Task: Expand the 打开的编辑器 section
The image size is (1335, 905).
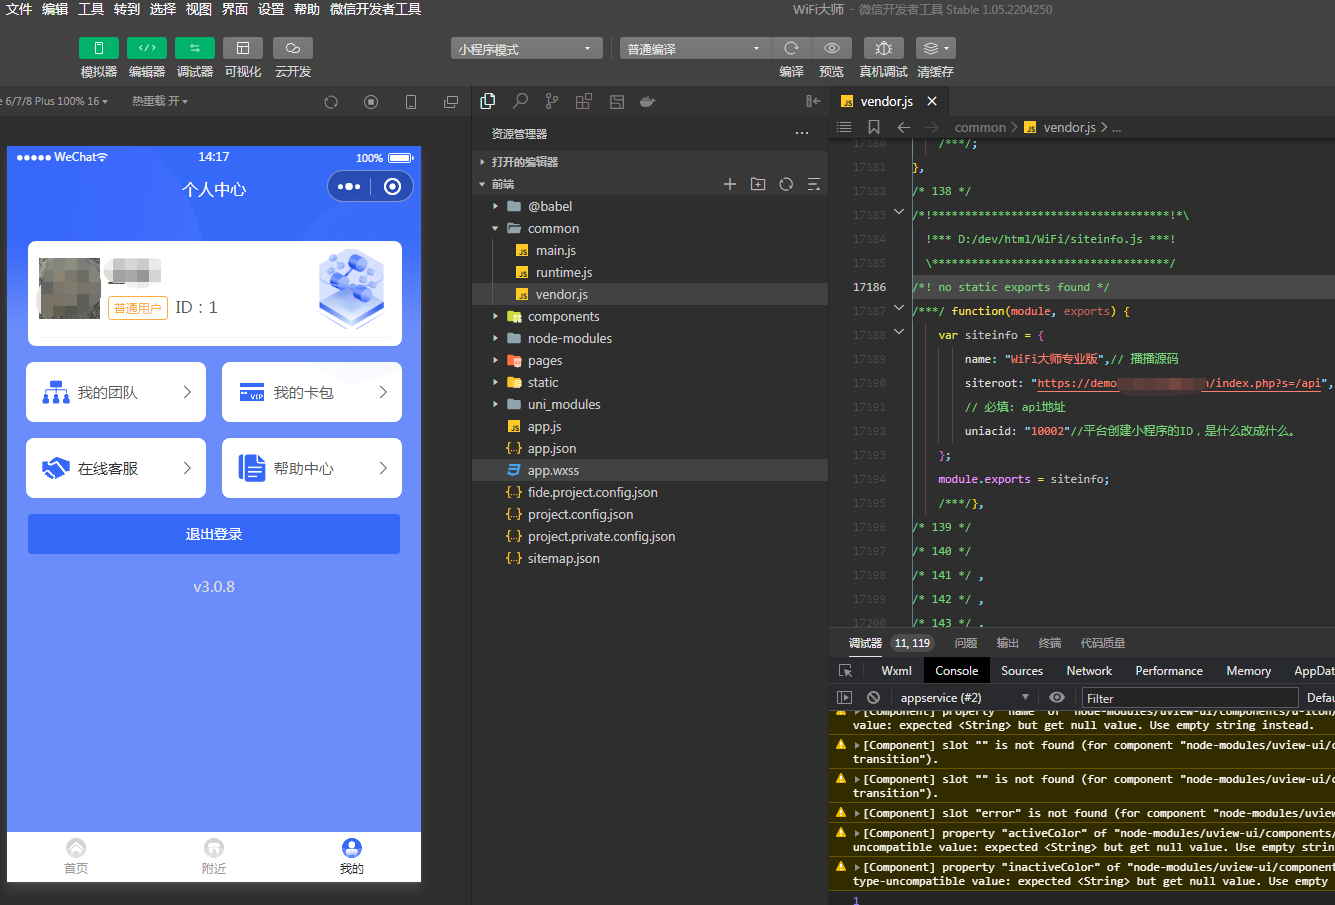Action: (650, 162)
